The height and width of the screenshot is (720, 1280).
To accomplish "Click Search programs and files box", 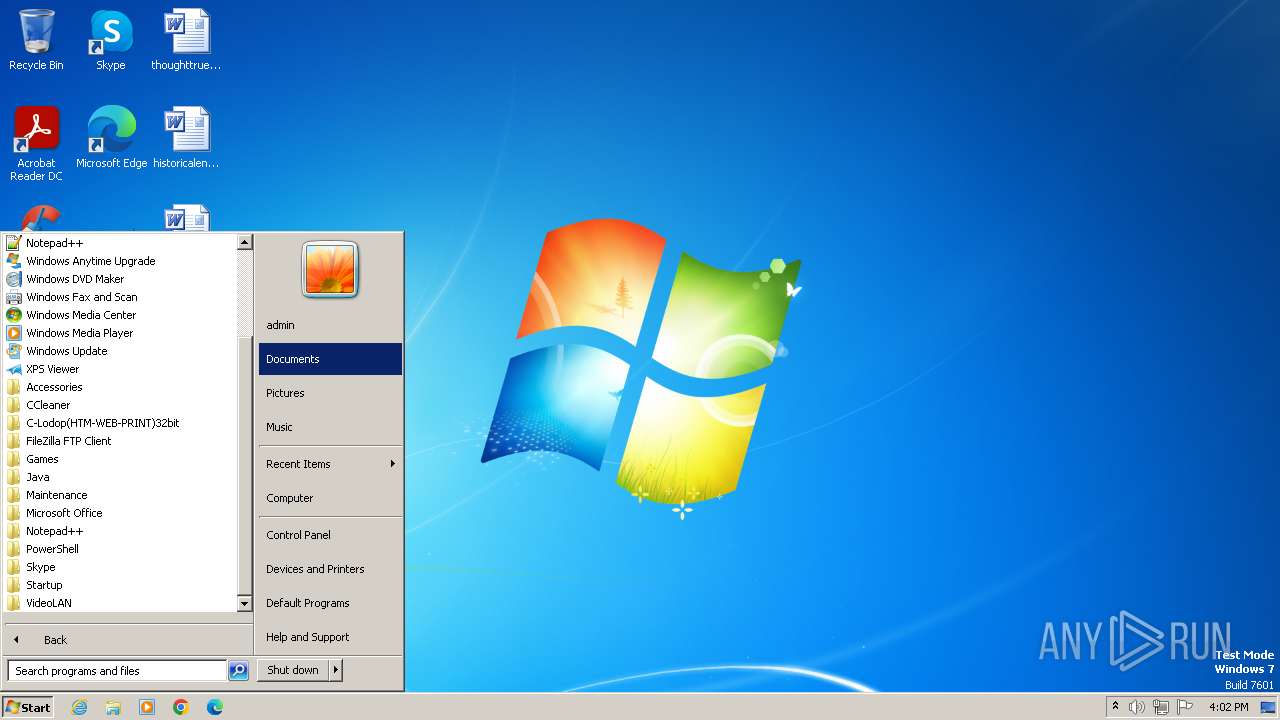I will [x=117, y=671].
